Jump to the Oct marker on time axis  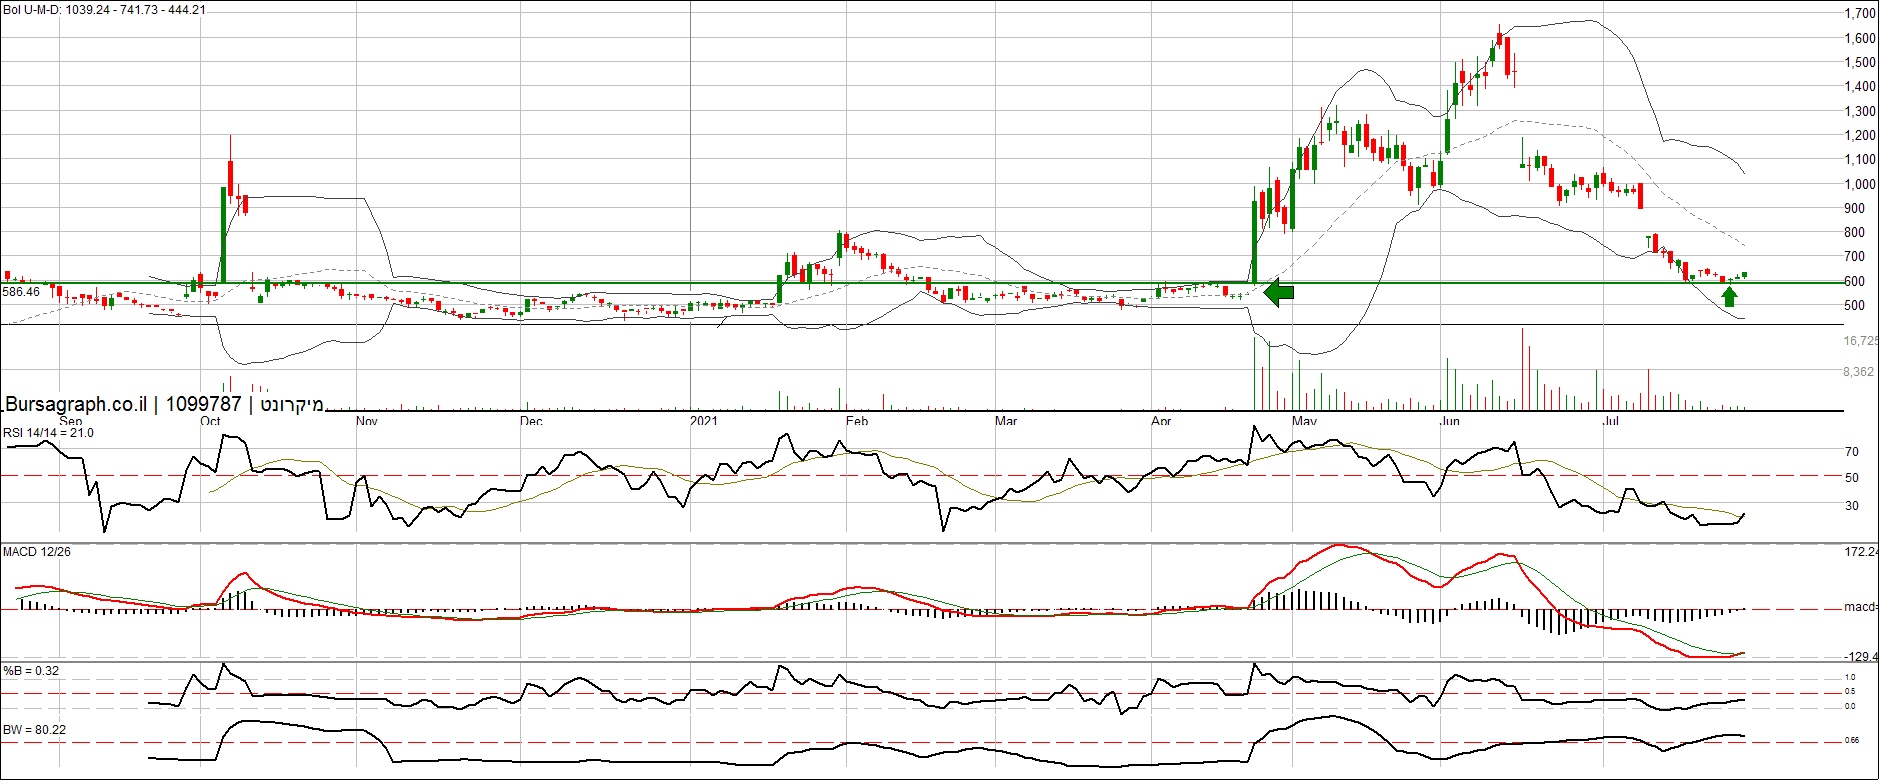point(210,421)
